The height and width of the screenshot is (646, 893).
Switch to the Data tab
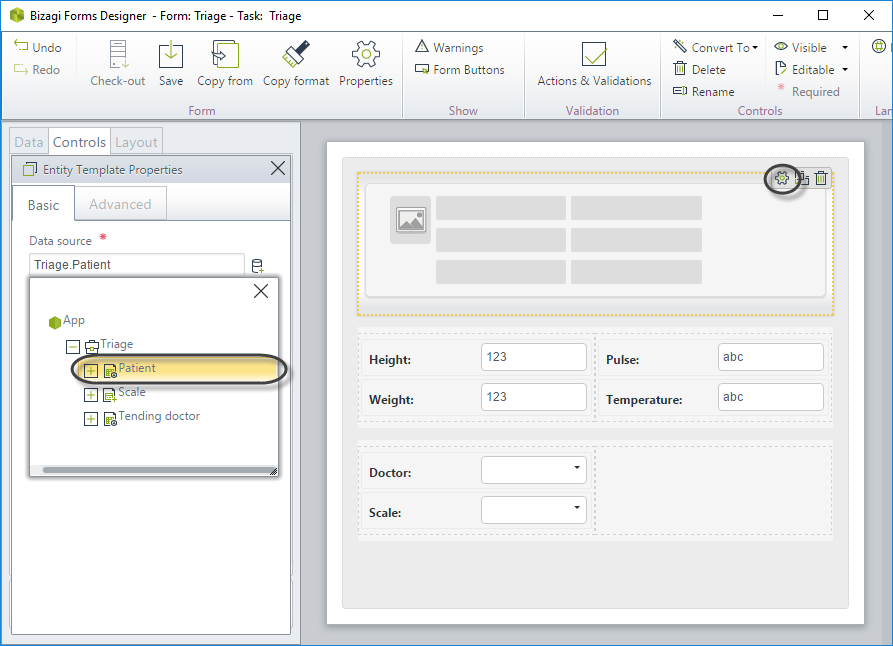tap(29, 142)
